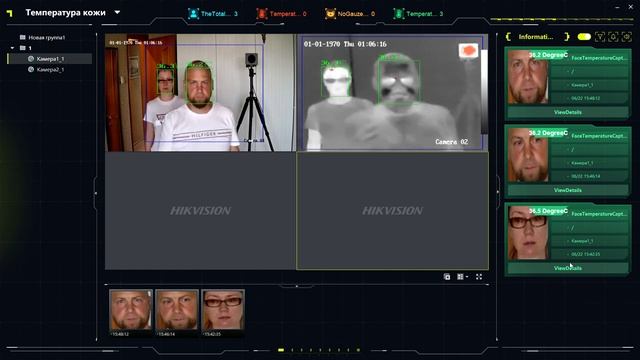Open woman's face photo on 36.5 DegreeC card
640x360 pixels.
point(528,233)
